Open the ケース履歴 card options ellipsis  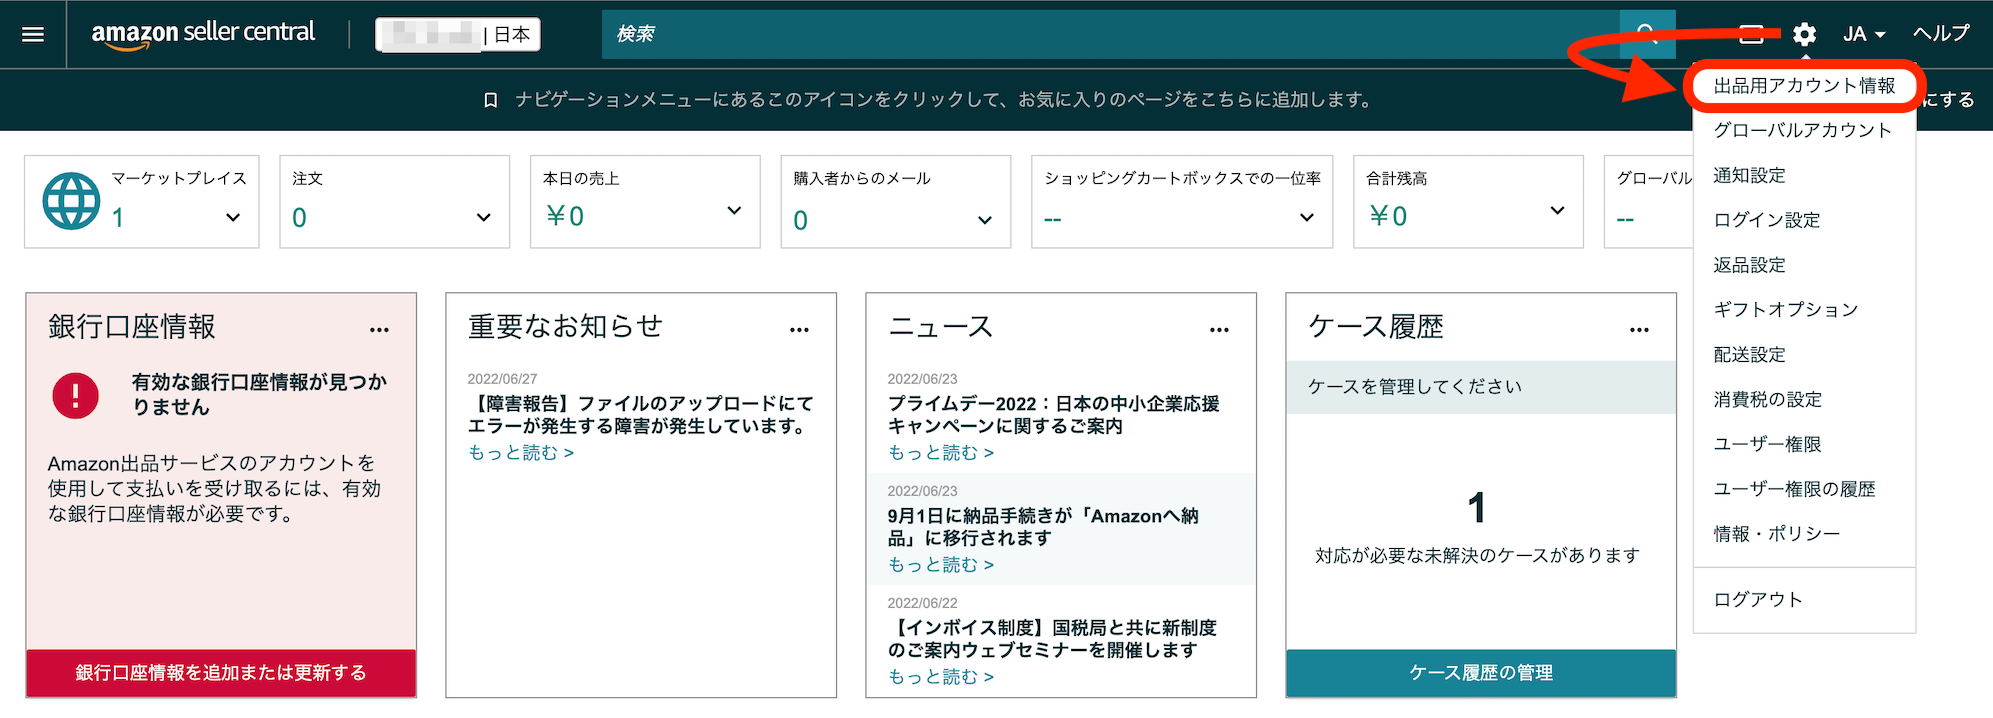(x=1639, y=330)
